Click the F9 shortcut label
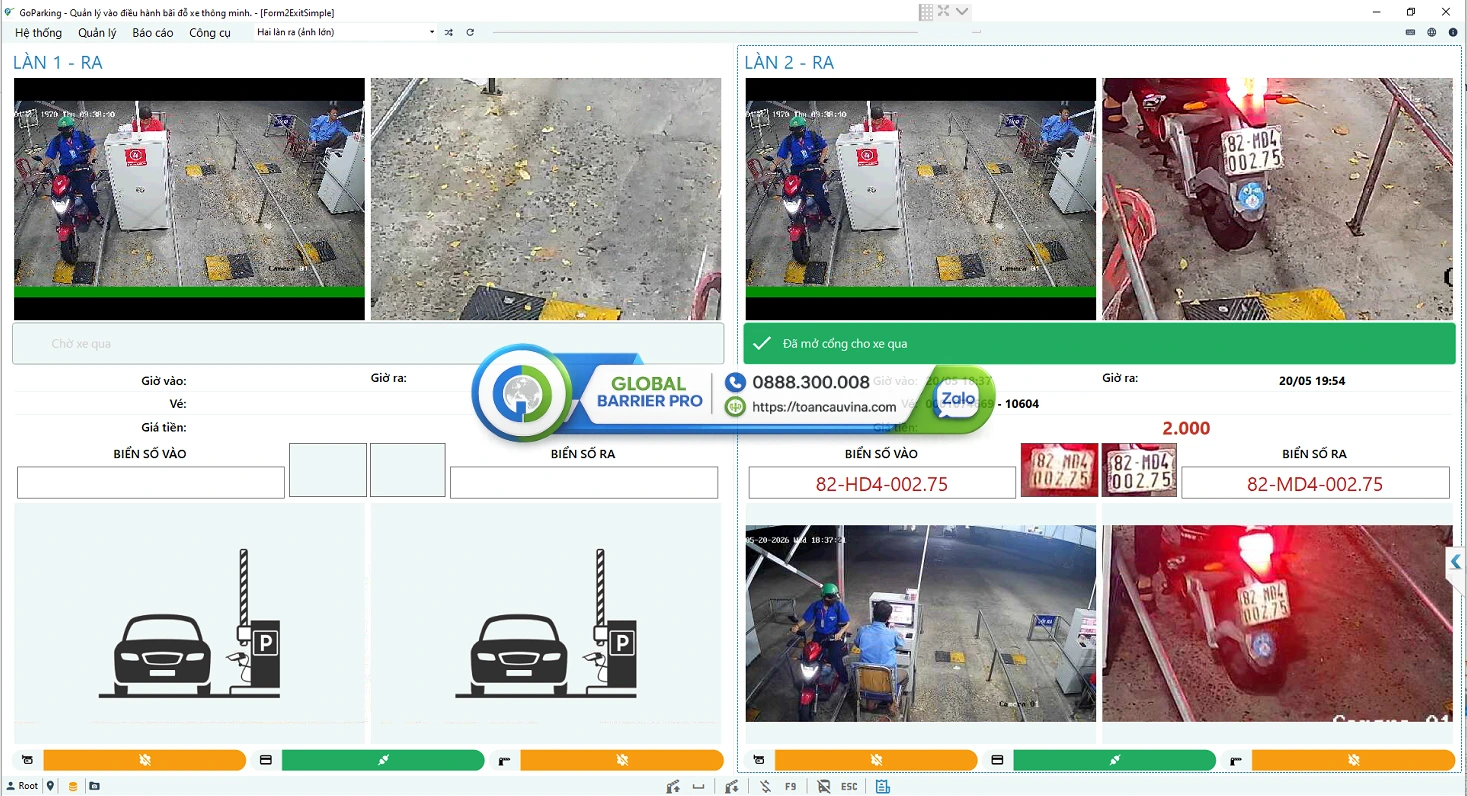The height and width of the screenshot is (796, 1467). 790,787
